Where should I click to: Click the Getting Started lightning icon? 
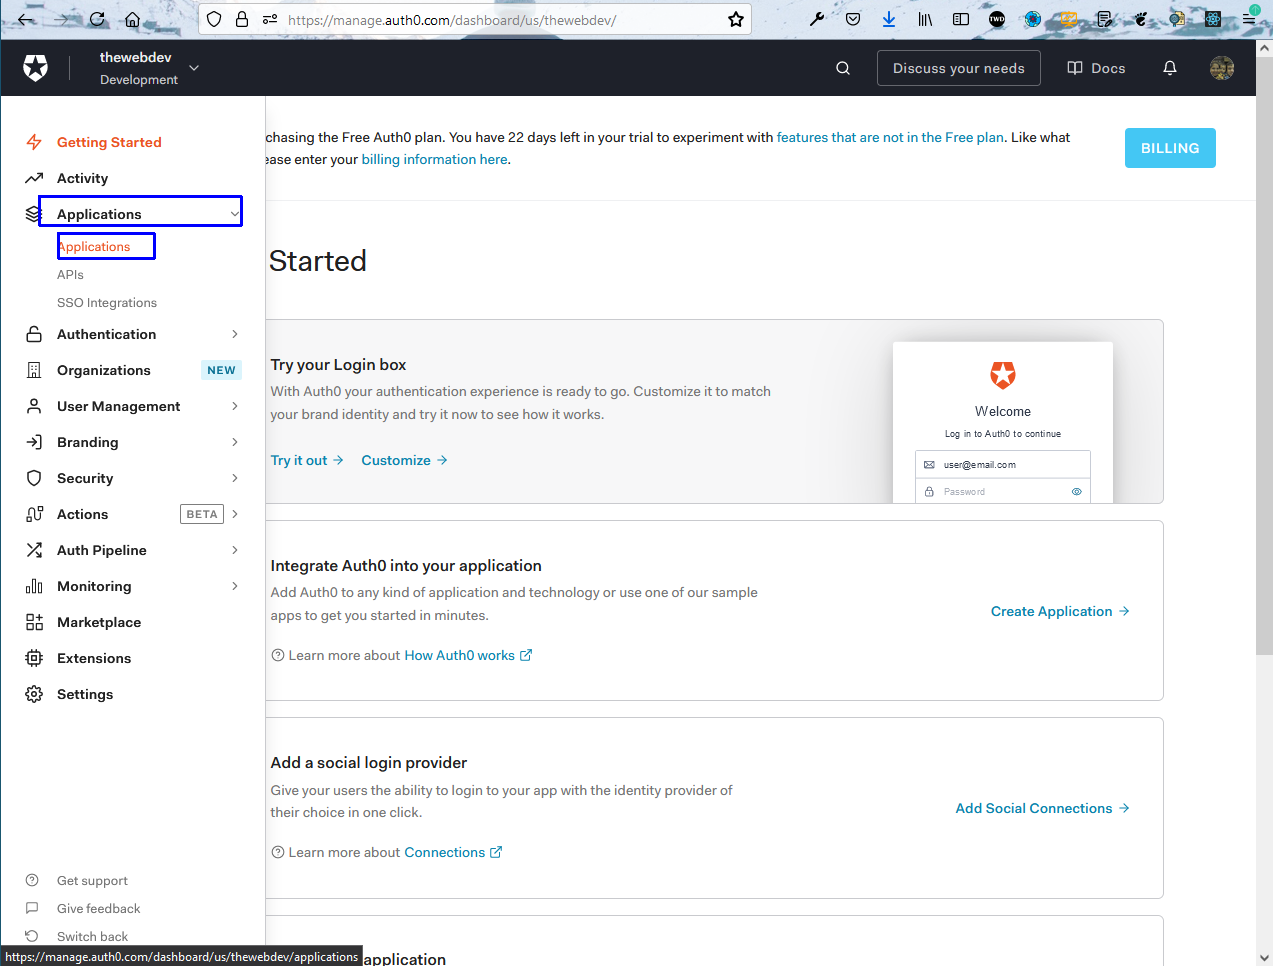[x=34, y=142]
